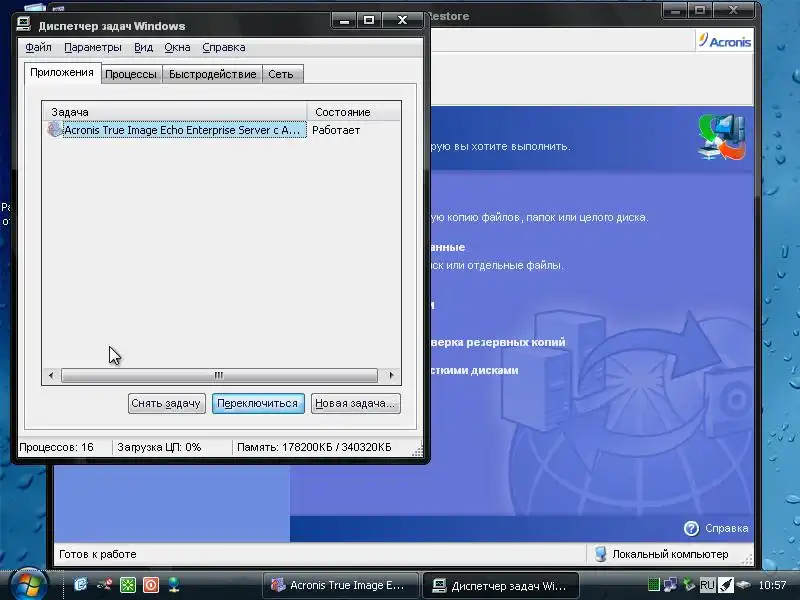Click the Локальный компьютер status icon

click(x=601, y=554)
